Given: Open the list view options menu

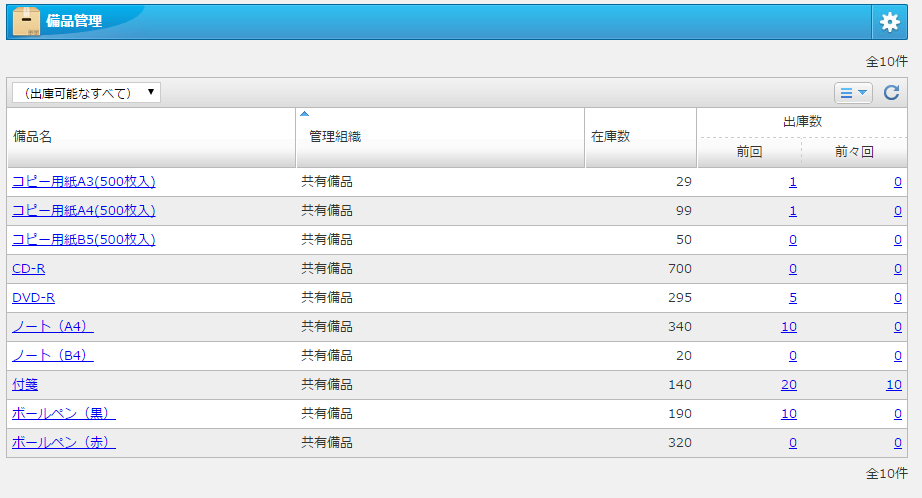Looking at the screenshot, I should click(853, 93).
